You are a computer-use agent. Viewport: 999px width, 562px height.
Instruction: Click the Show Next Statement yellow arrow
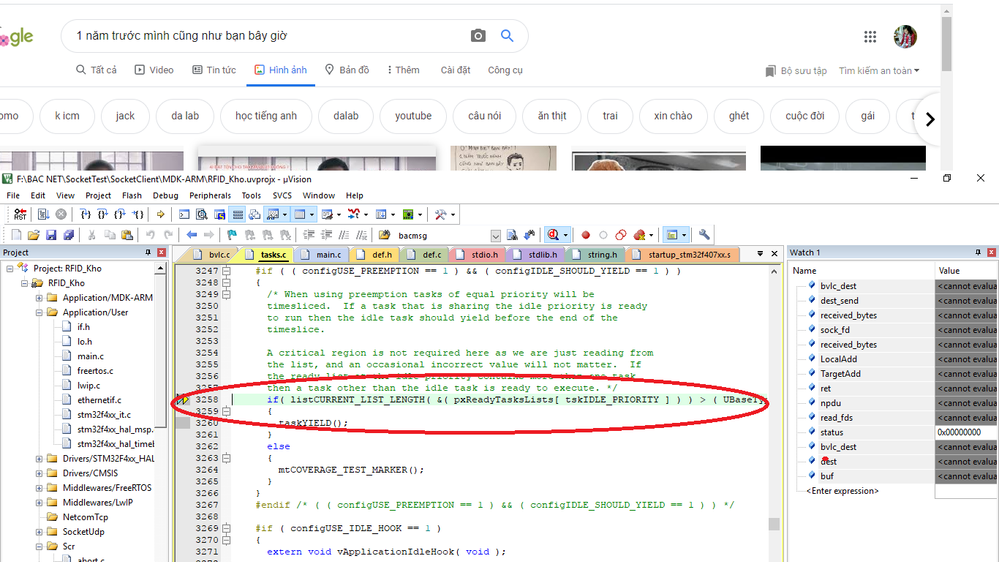(161, 214)
